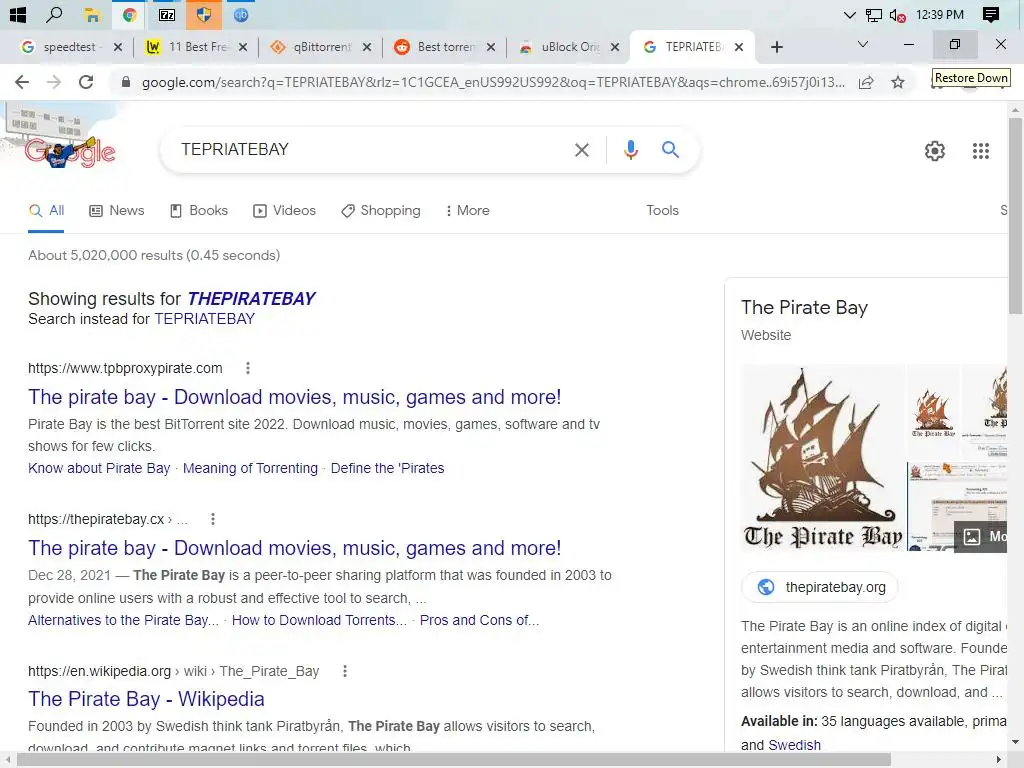Open the Swedish language link
Image resolution: width=1024 pixels, height=768 pixels.
[794, 745]
